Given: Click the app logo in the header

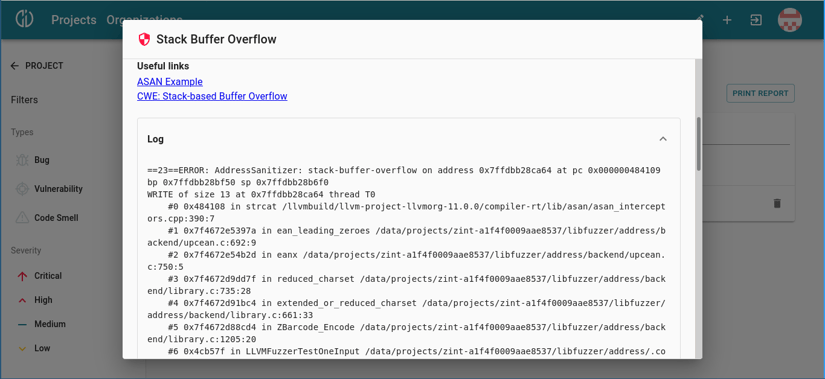Looking at the screenshot, I should [24, 20].
